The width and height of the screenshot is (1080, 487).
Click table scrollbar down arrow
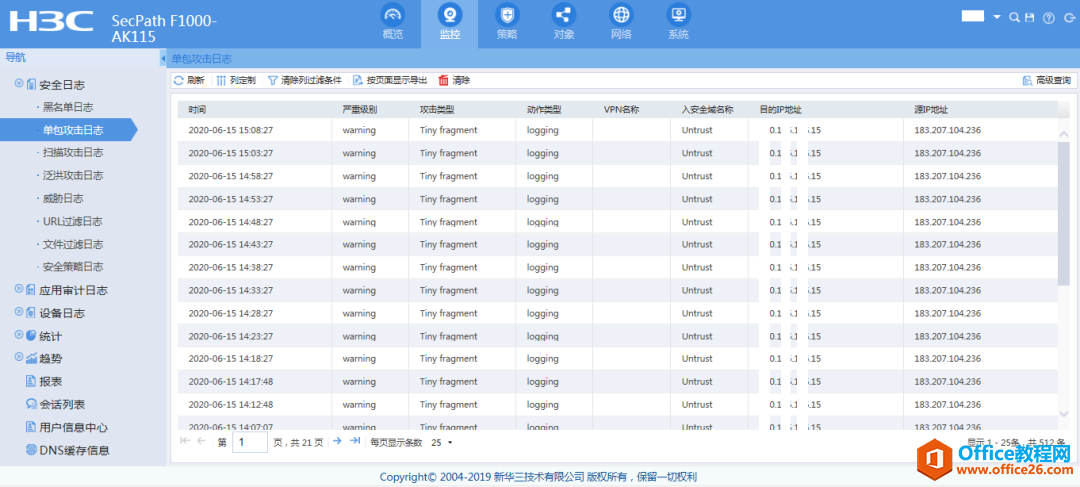[1064, 412]
